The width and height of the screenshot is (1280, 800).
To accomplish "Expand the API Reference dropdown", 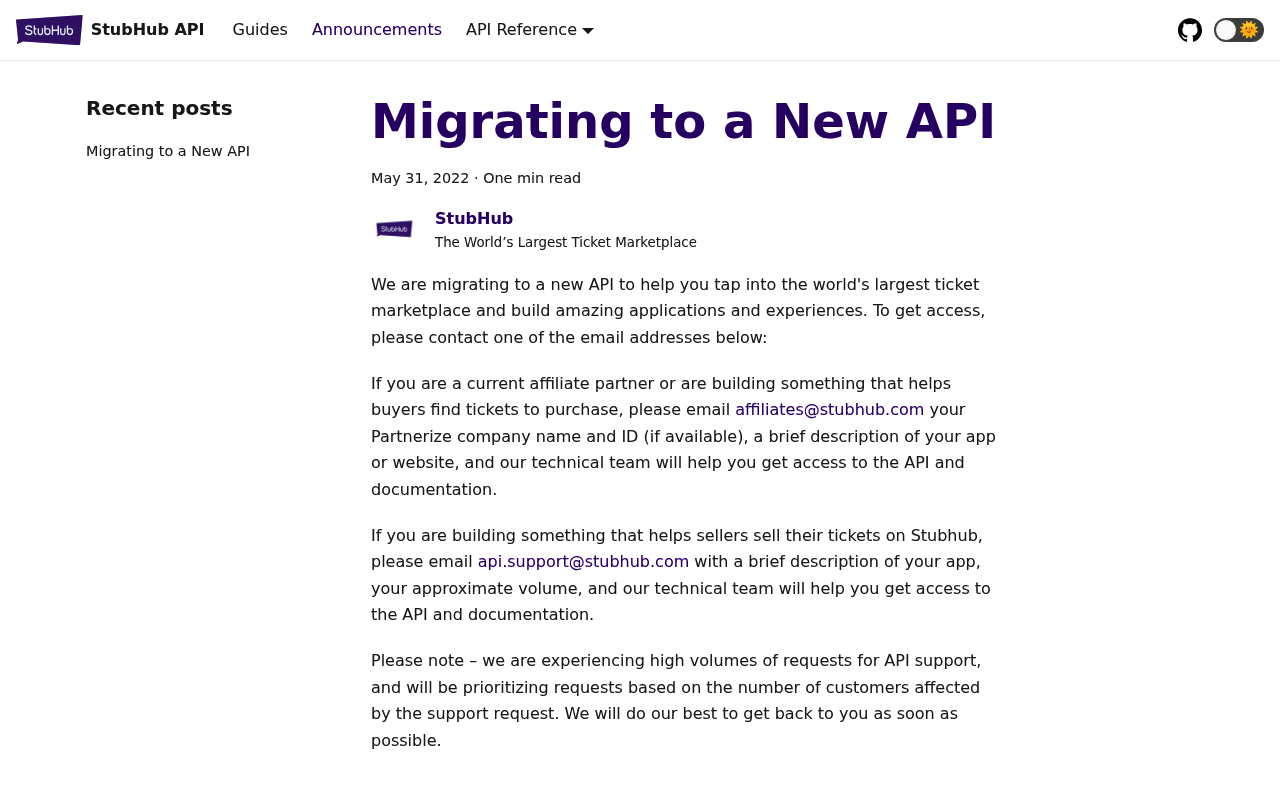I will pos(530,30).
